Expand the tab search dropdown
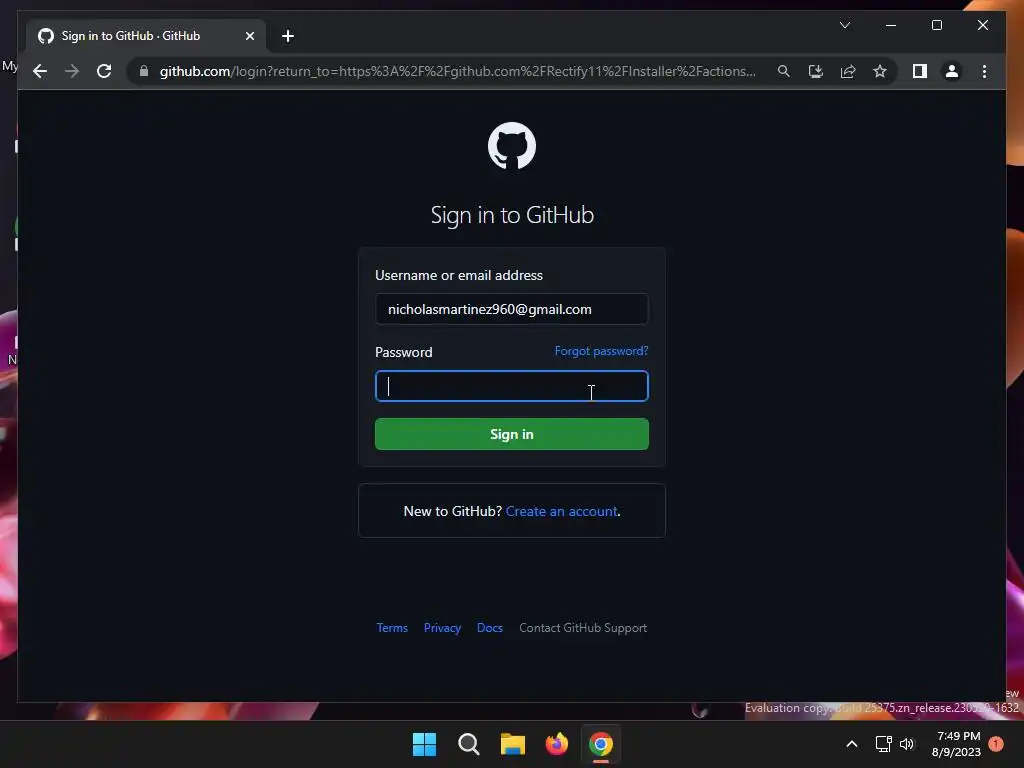 click(844, 25)
